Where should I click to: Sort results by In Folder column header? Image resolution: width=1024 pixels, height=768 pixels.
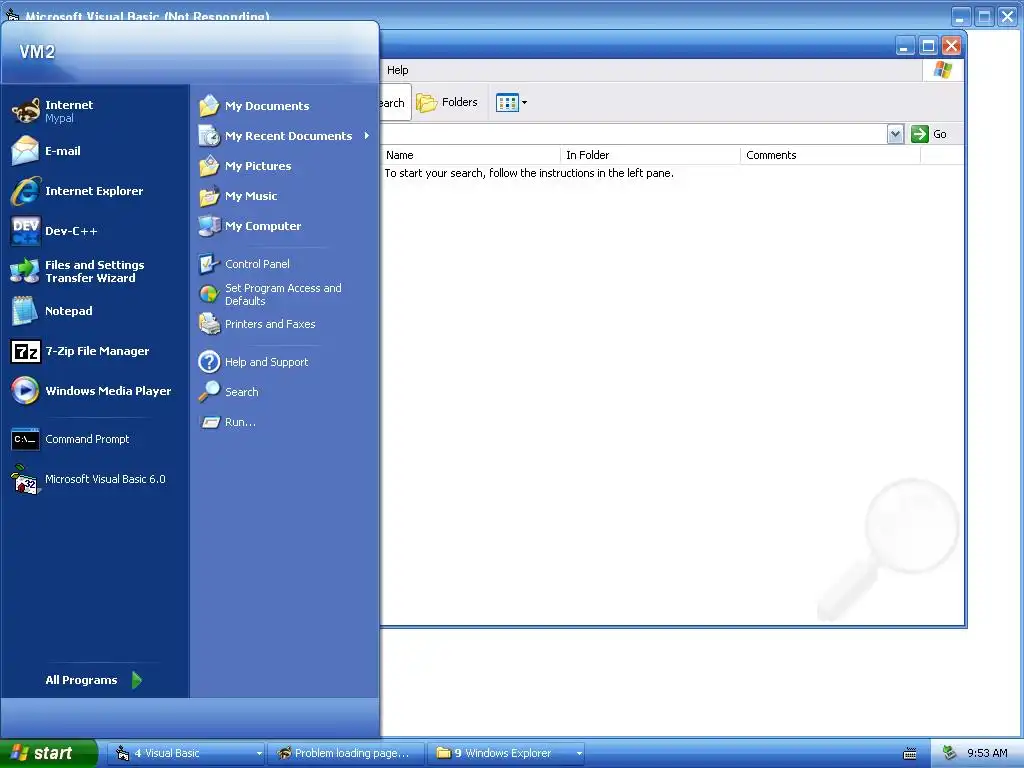tap(650, 155)
